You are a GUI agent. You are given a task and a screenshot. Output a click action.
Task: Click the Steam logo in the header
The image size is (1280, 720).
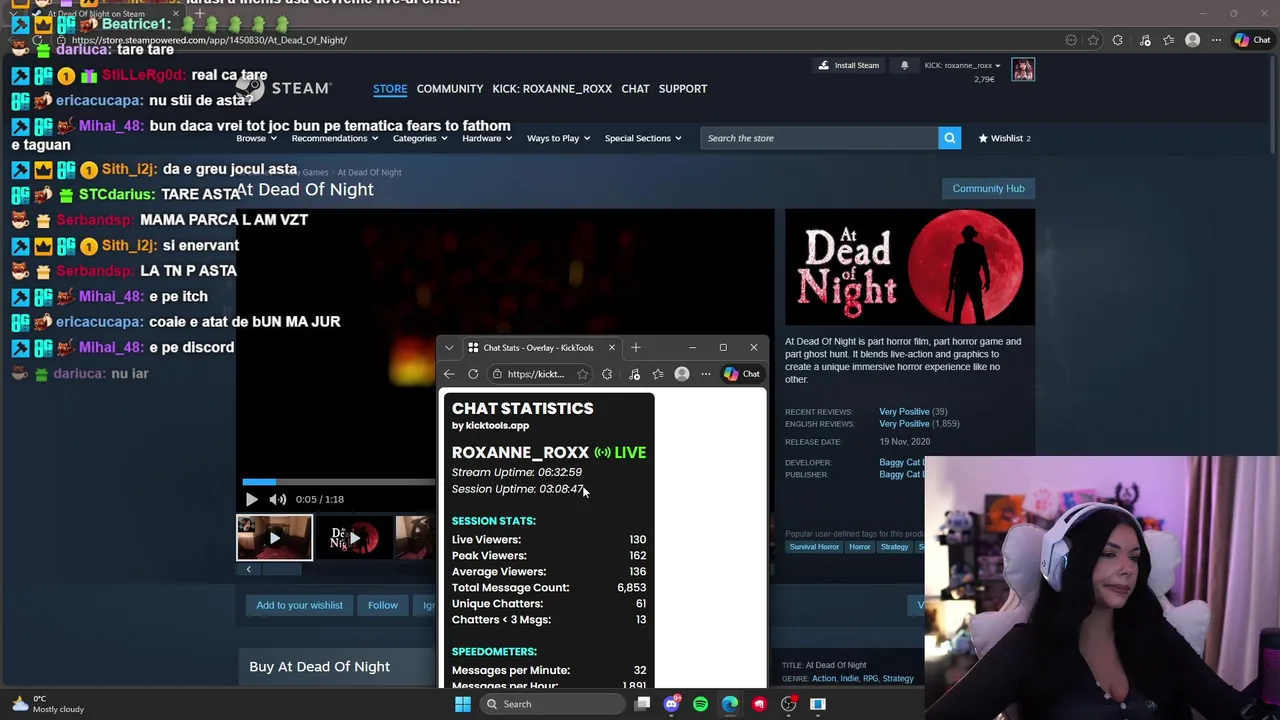point(284,89)
